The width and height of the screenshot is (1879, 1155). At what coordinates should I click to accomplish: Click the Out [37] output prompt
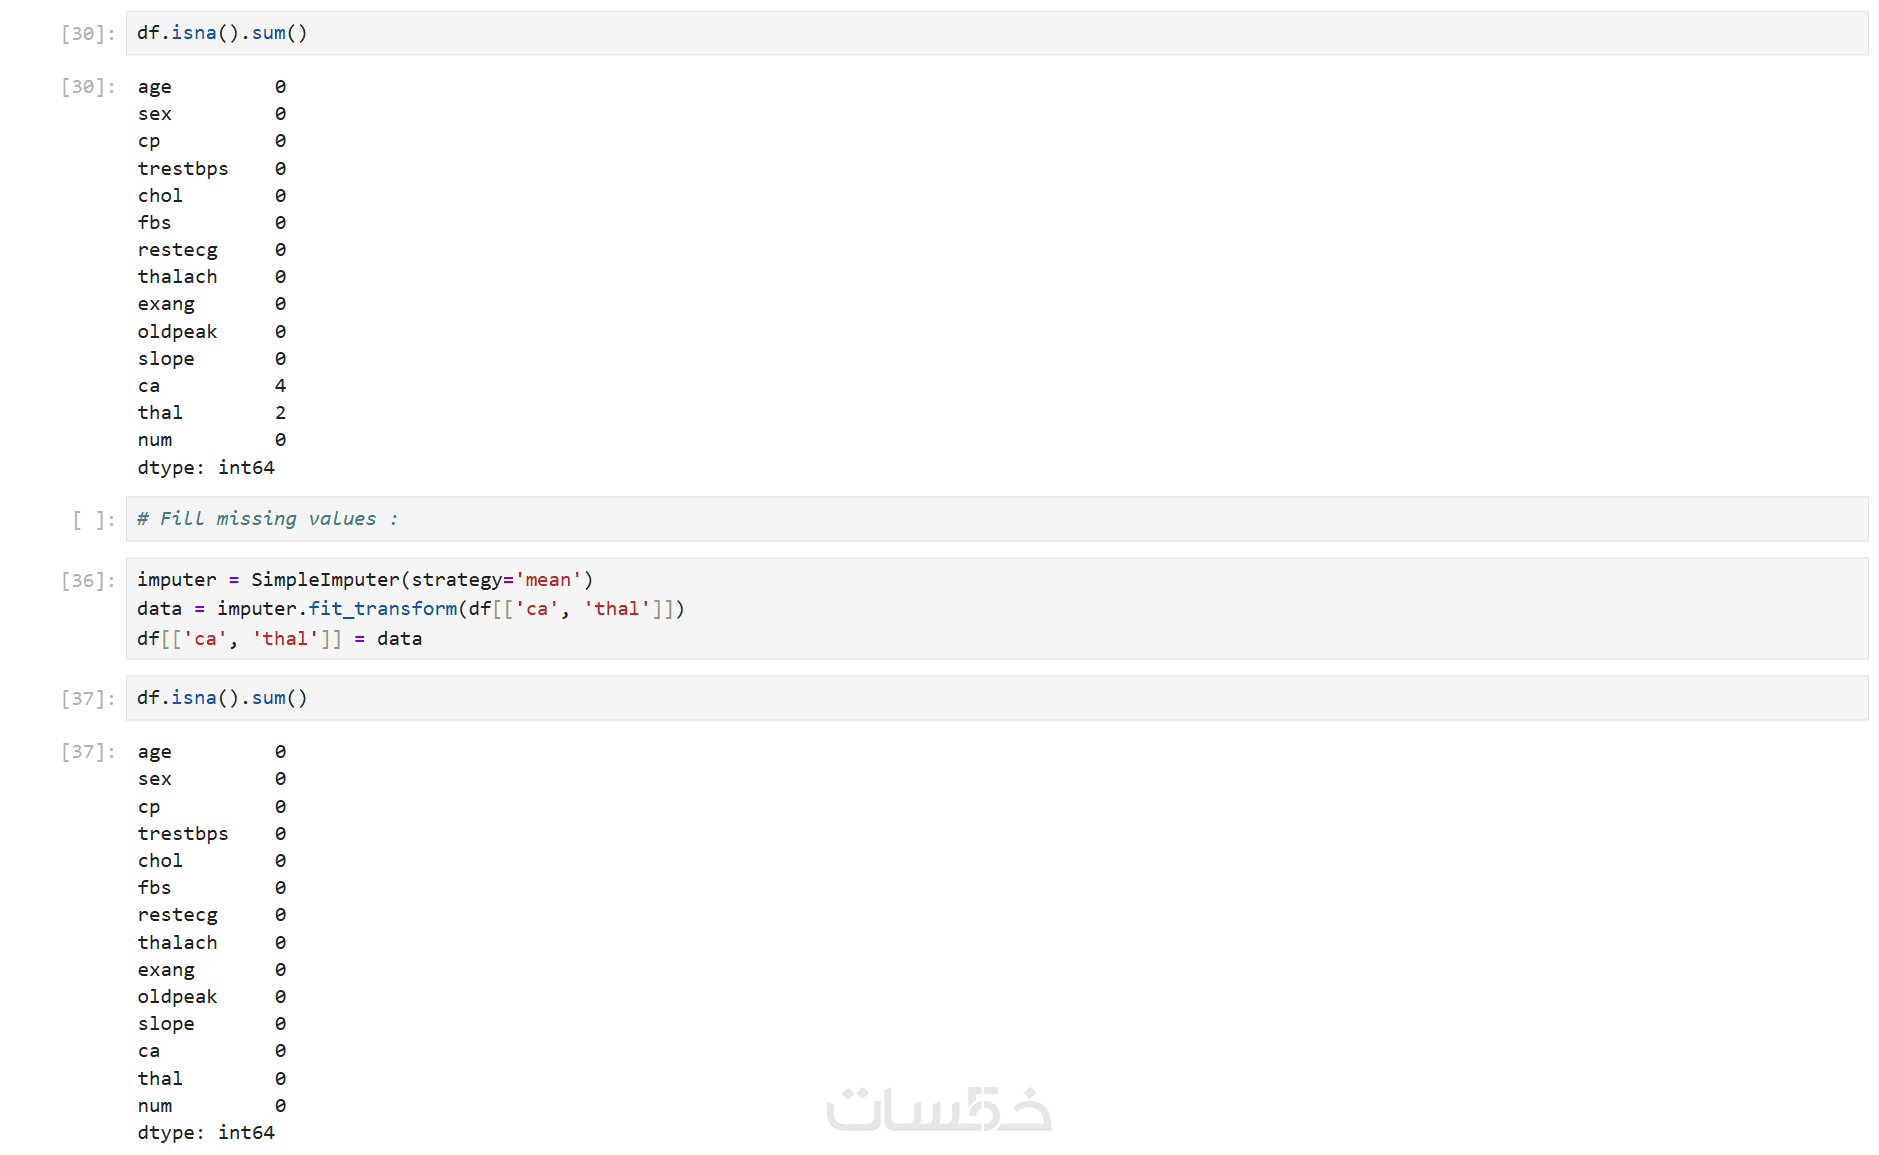pyautogui.click(x=88, y=752)
